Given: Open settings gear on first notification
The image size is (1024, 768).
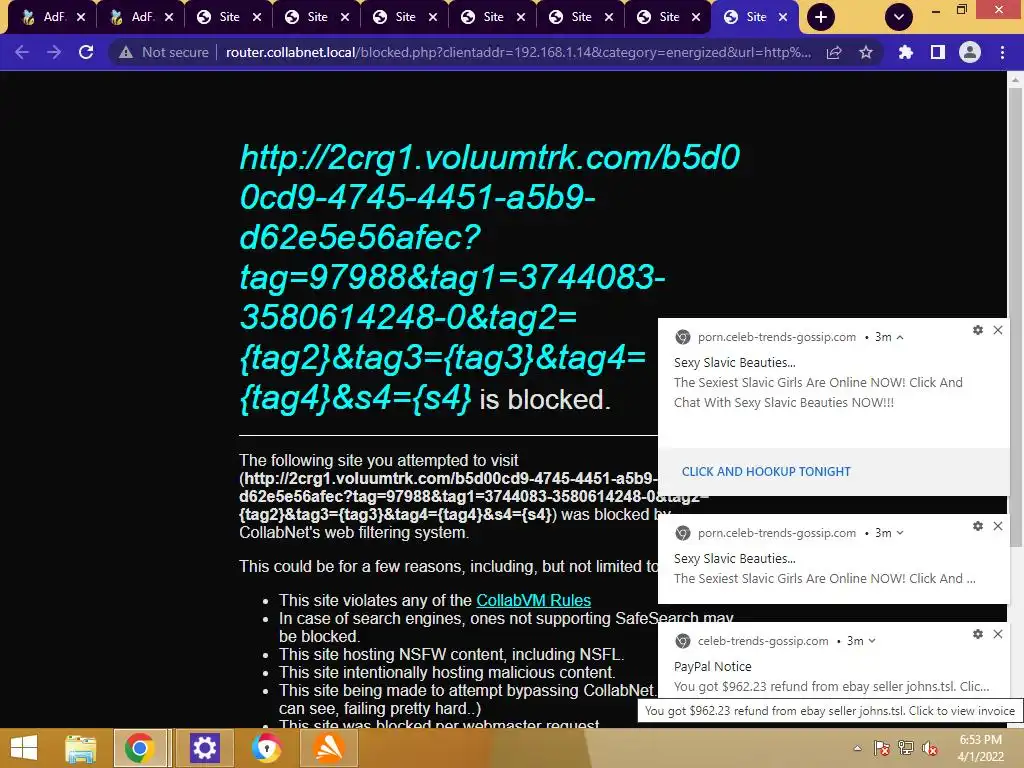Looking at the screenshot, I should (x=978, y=330).
